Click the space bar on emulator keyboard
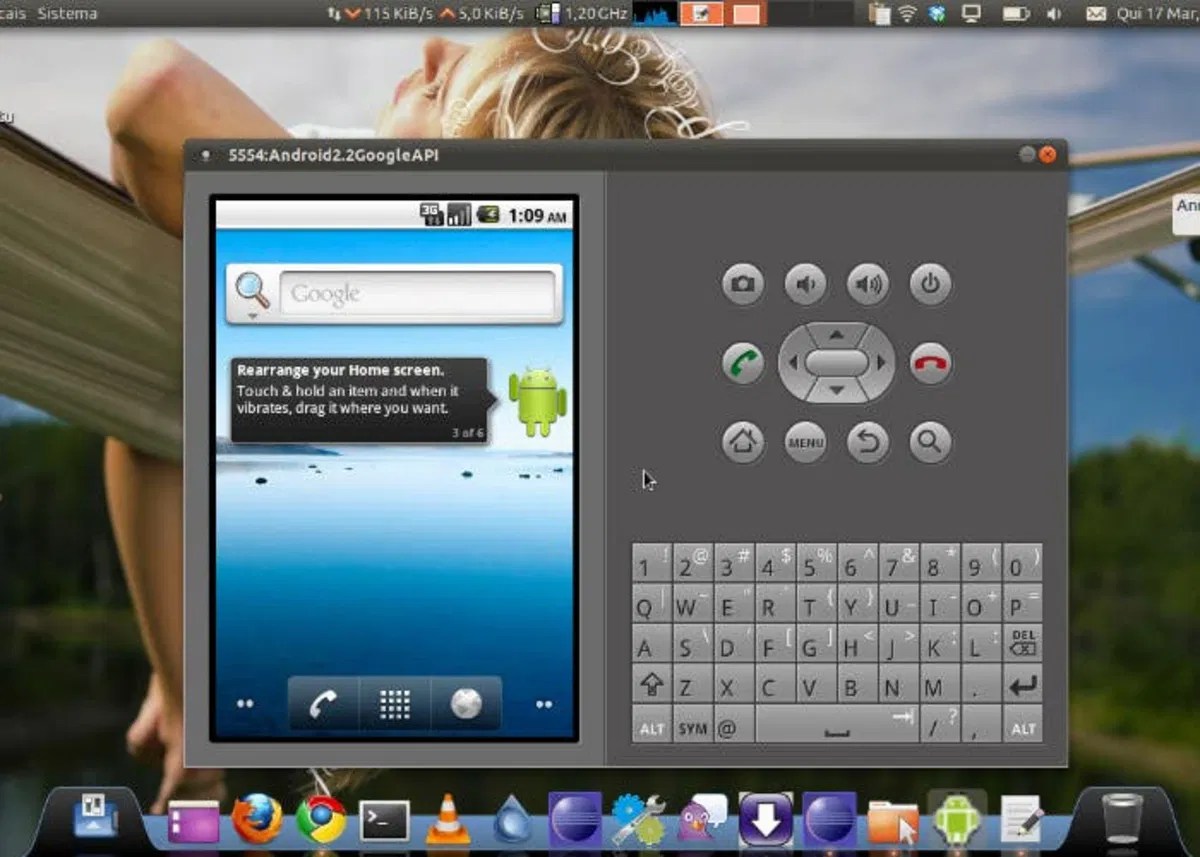This screenshot has height=857, width=1200. 837,725
